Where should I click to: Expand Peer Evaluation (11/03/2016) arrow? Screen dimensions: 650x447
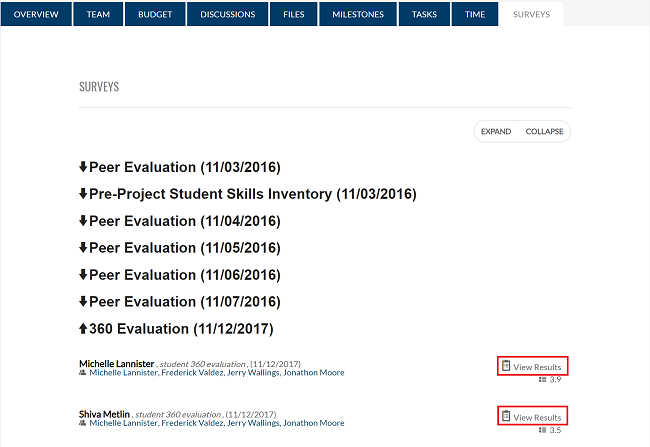coord(83,167)
